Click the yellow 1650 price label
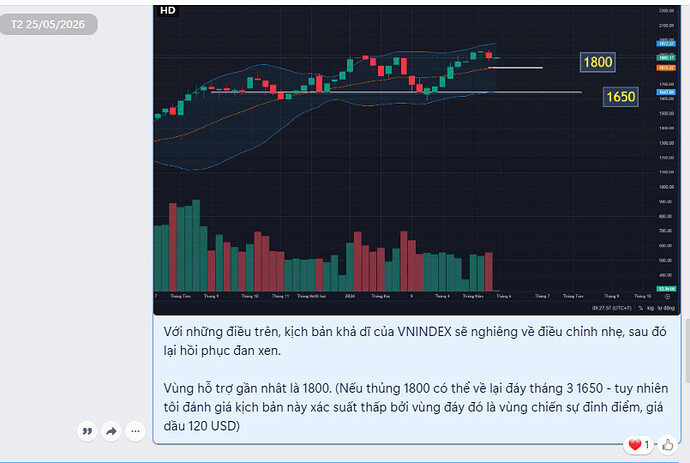 620,97
